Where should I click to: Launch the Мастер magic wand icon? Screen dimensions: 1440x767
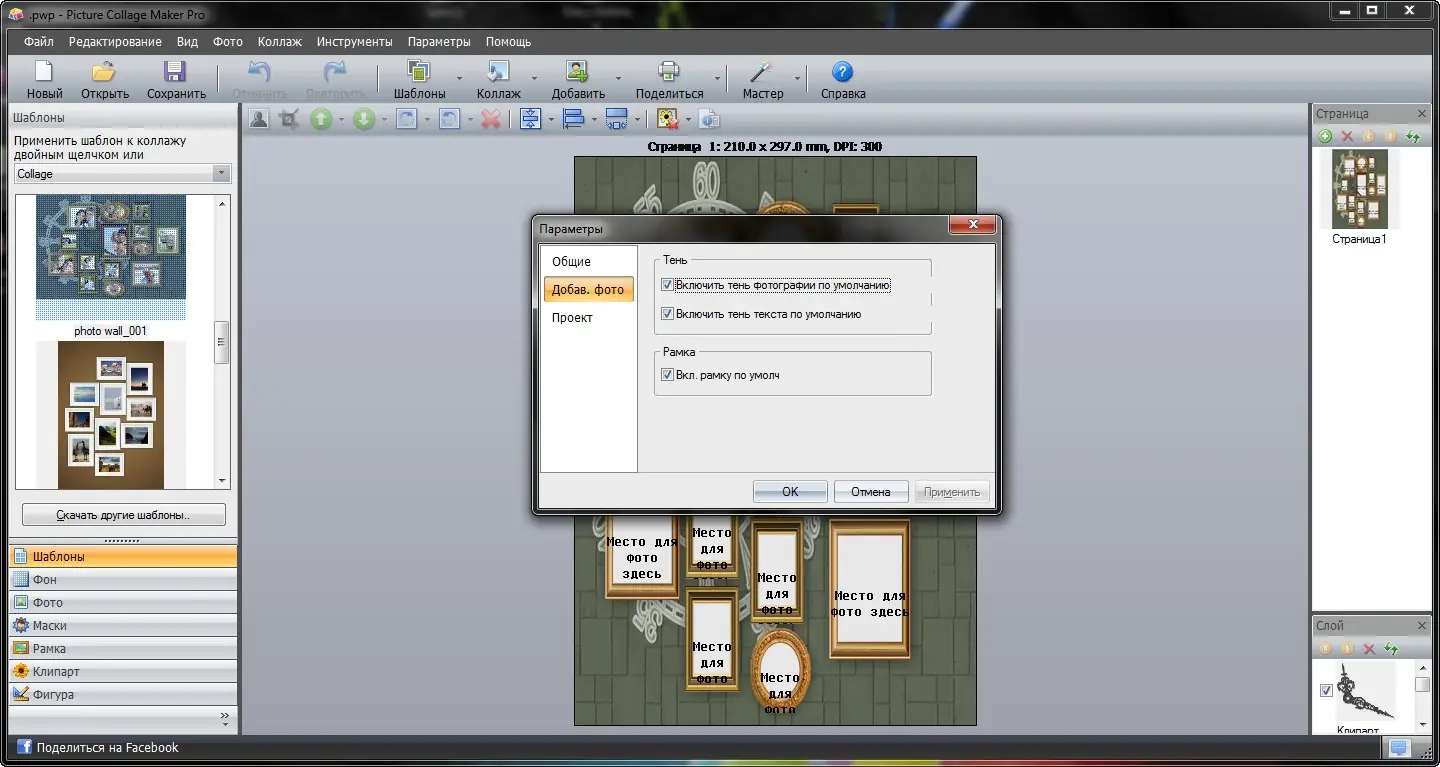(x=762, y=72)
